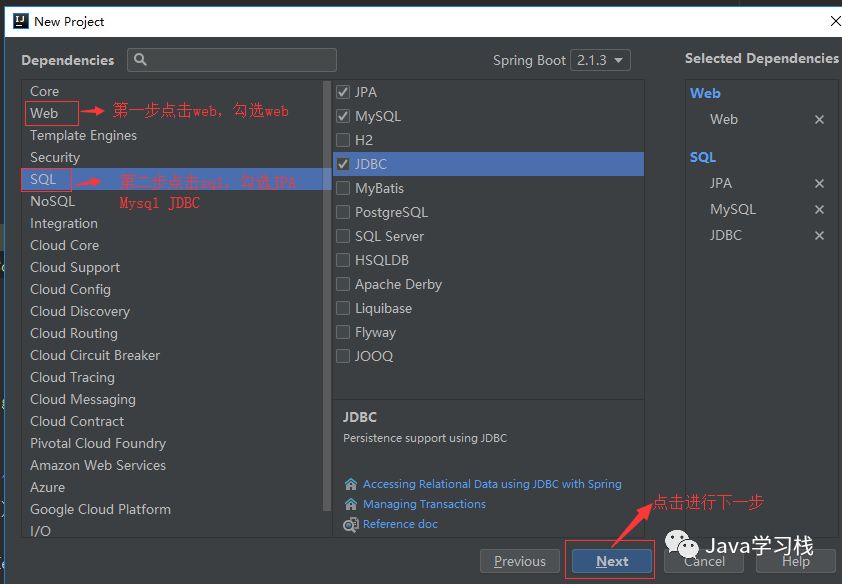Screen dimensions: 842x584
Task: Click home icon beside Accessing Relational Data guide
Action: [x=351, y=484]
